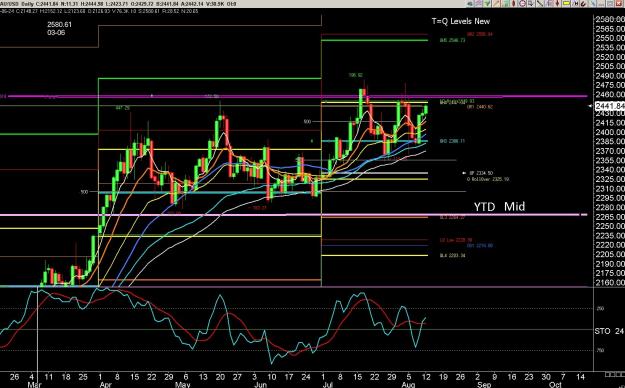
Task: Click the 2265.0 price axis value
Action: tap(610, 217)
